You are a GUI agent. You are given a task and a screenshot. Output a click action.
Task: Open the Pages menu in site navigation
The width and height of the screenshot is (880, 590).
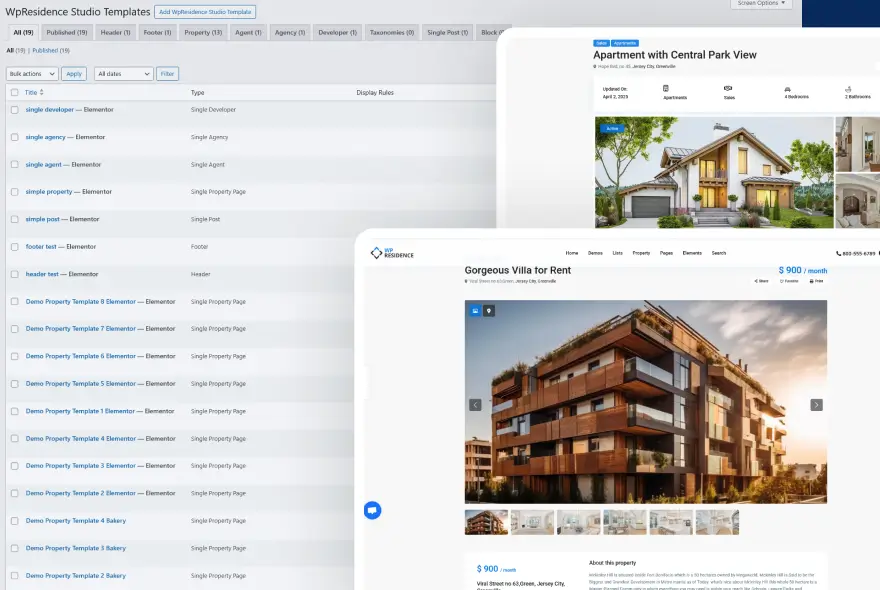pos(666,253)
